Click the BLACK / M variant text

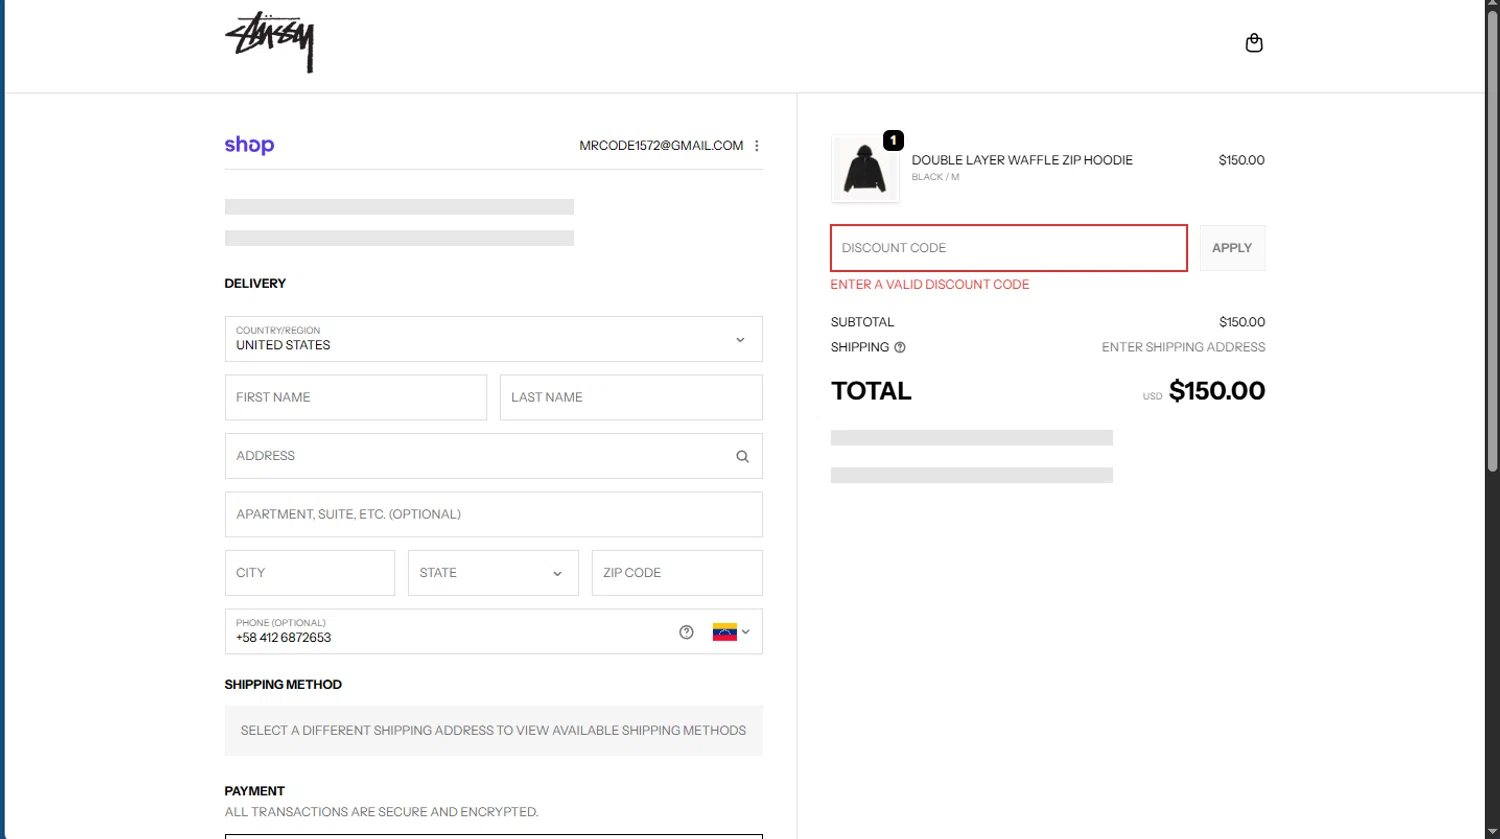pos(935,177)
